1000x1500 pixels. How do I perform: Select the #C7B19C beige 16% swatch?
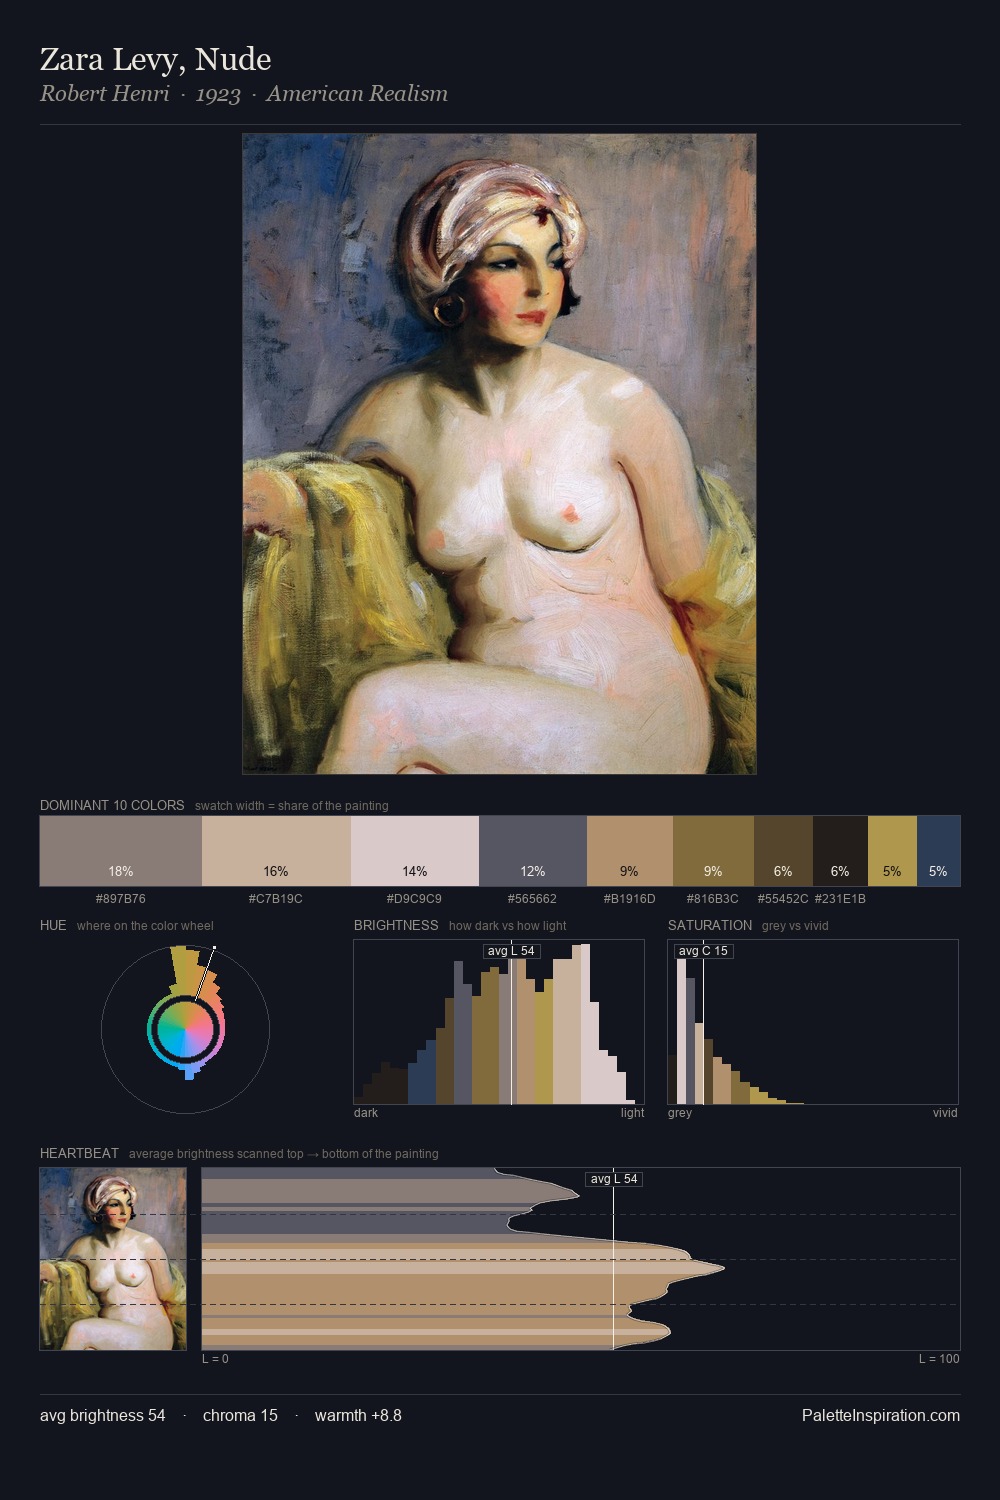[276, 851]
